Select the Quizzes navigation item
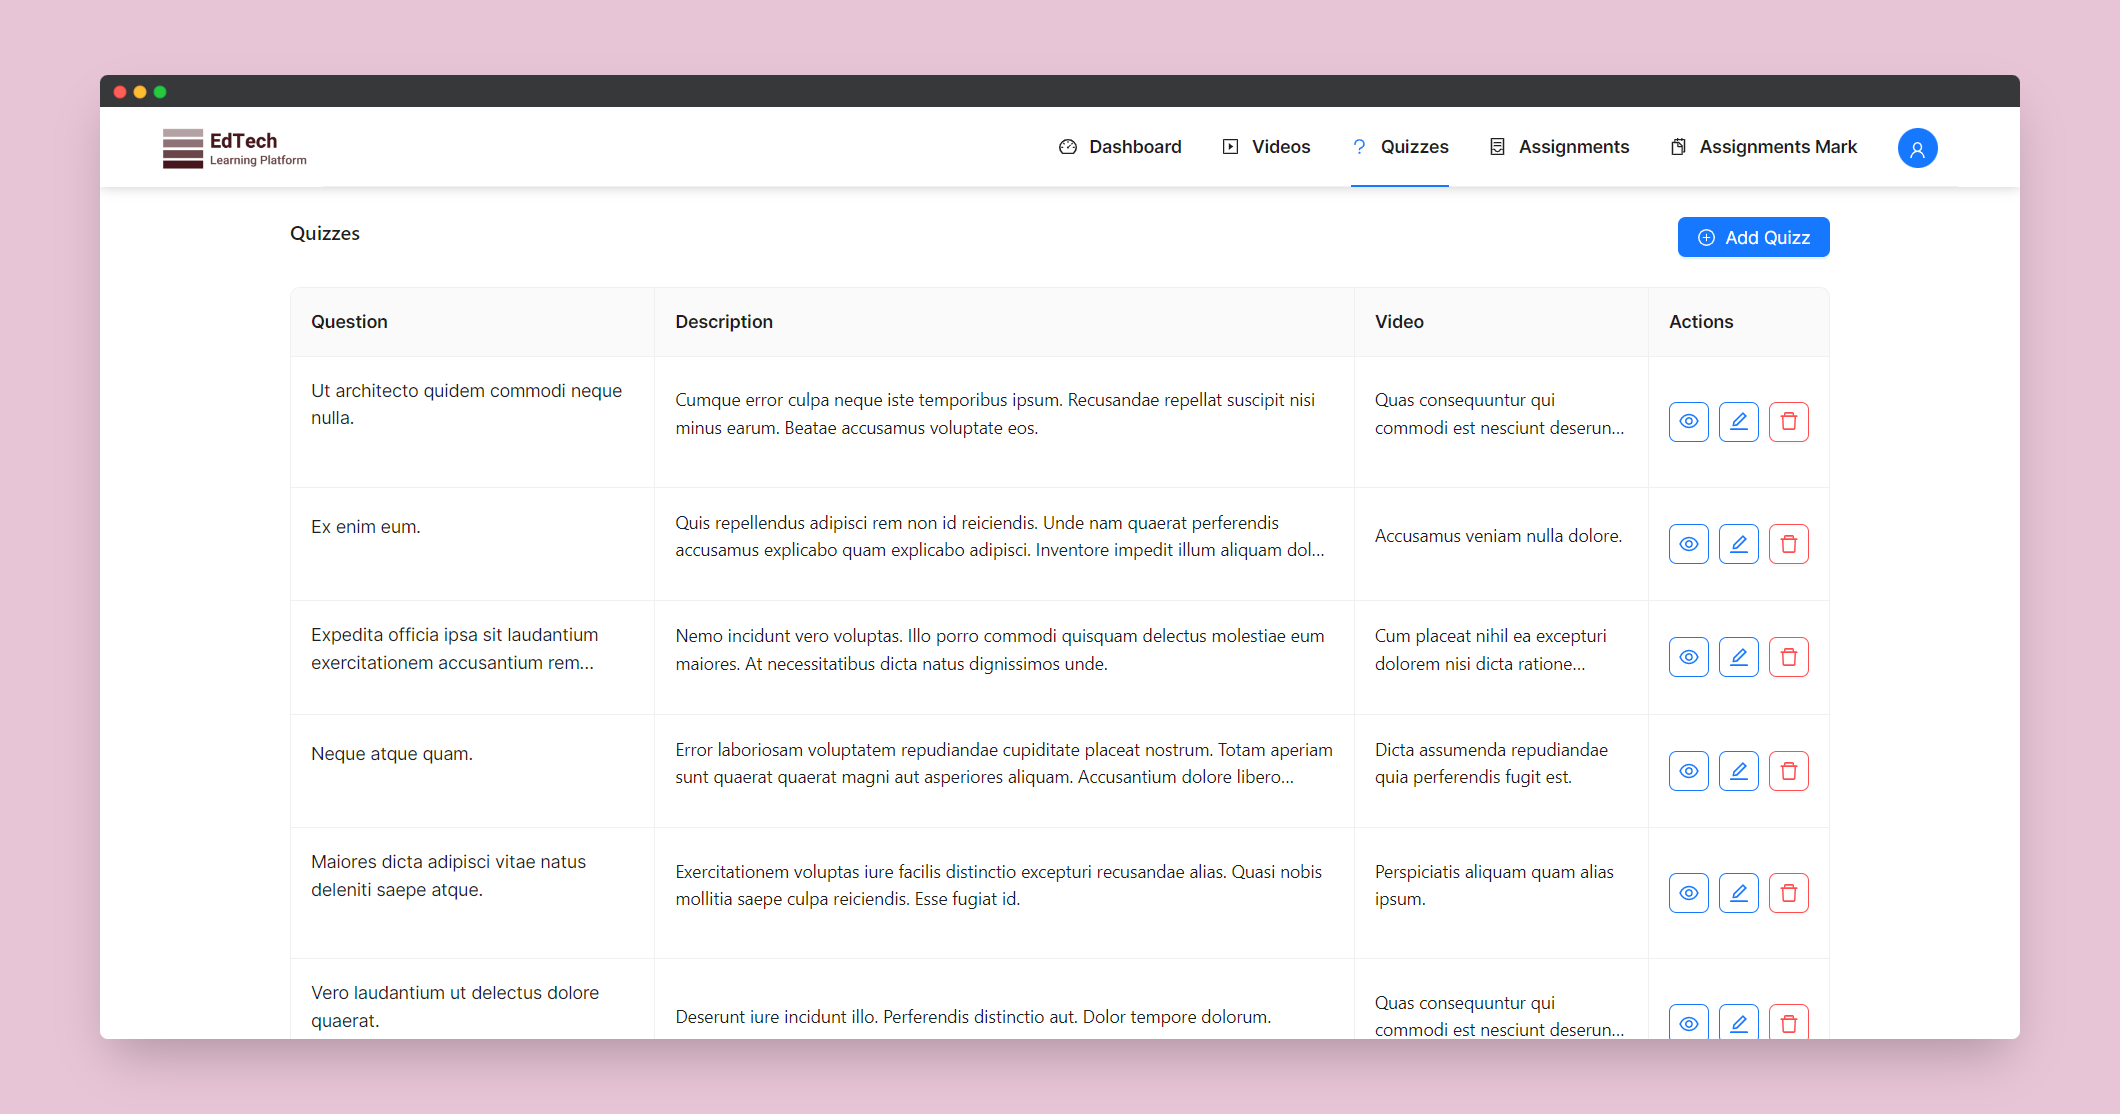Image resolution: width=2120 pixels, height=1114 pixels. click(1400, 147)
